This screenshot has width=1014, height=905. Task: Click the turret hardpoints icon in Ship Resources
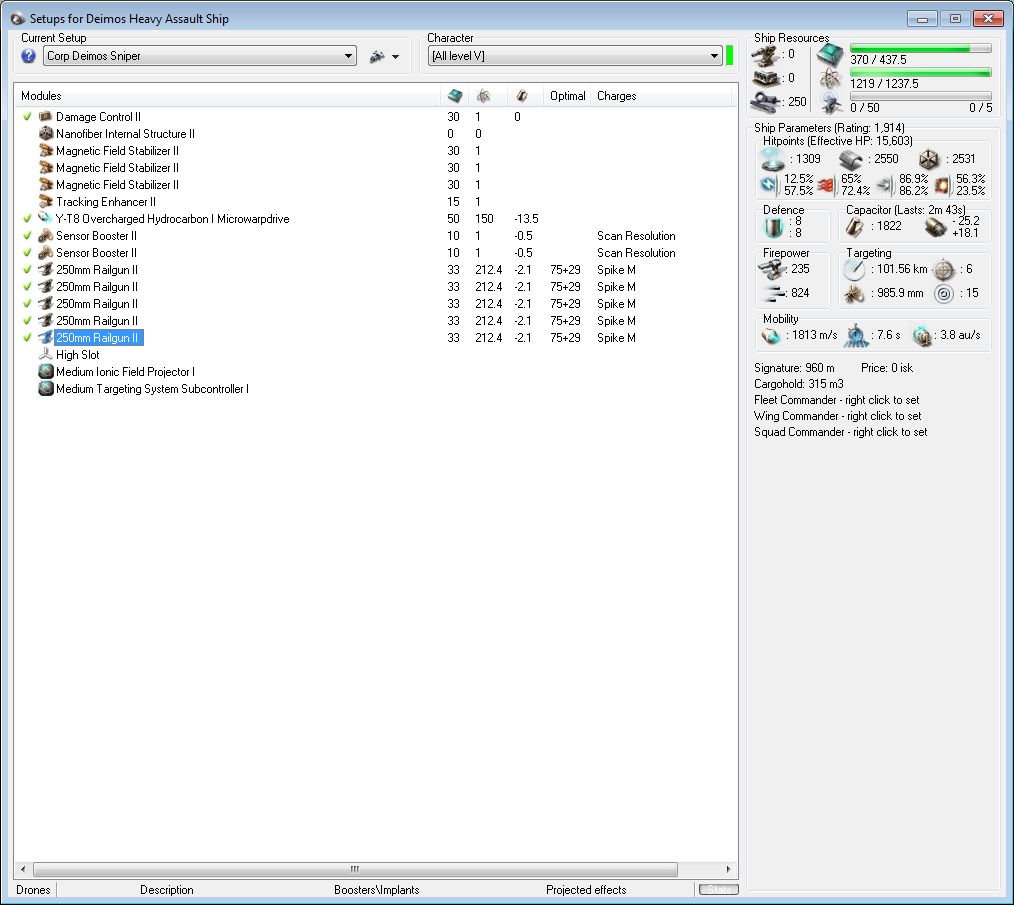pos(767,55)
